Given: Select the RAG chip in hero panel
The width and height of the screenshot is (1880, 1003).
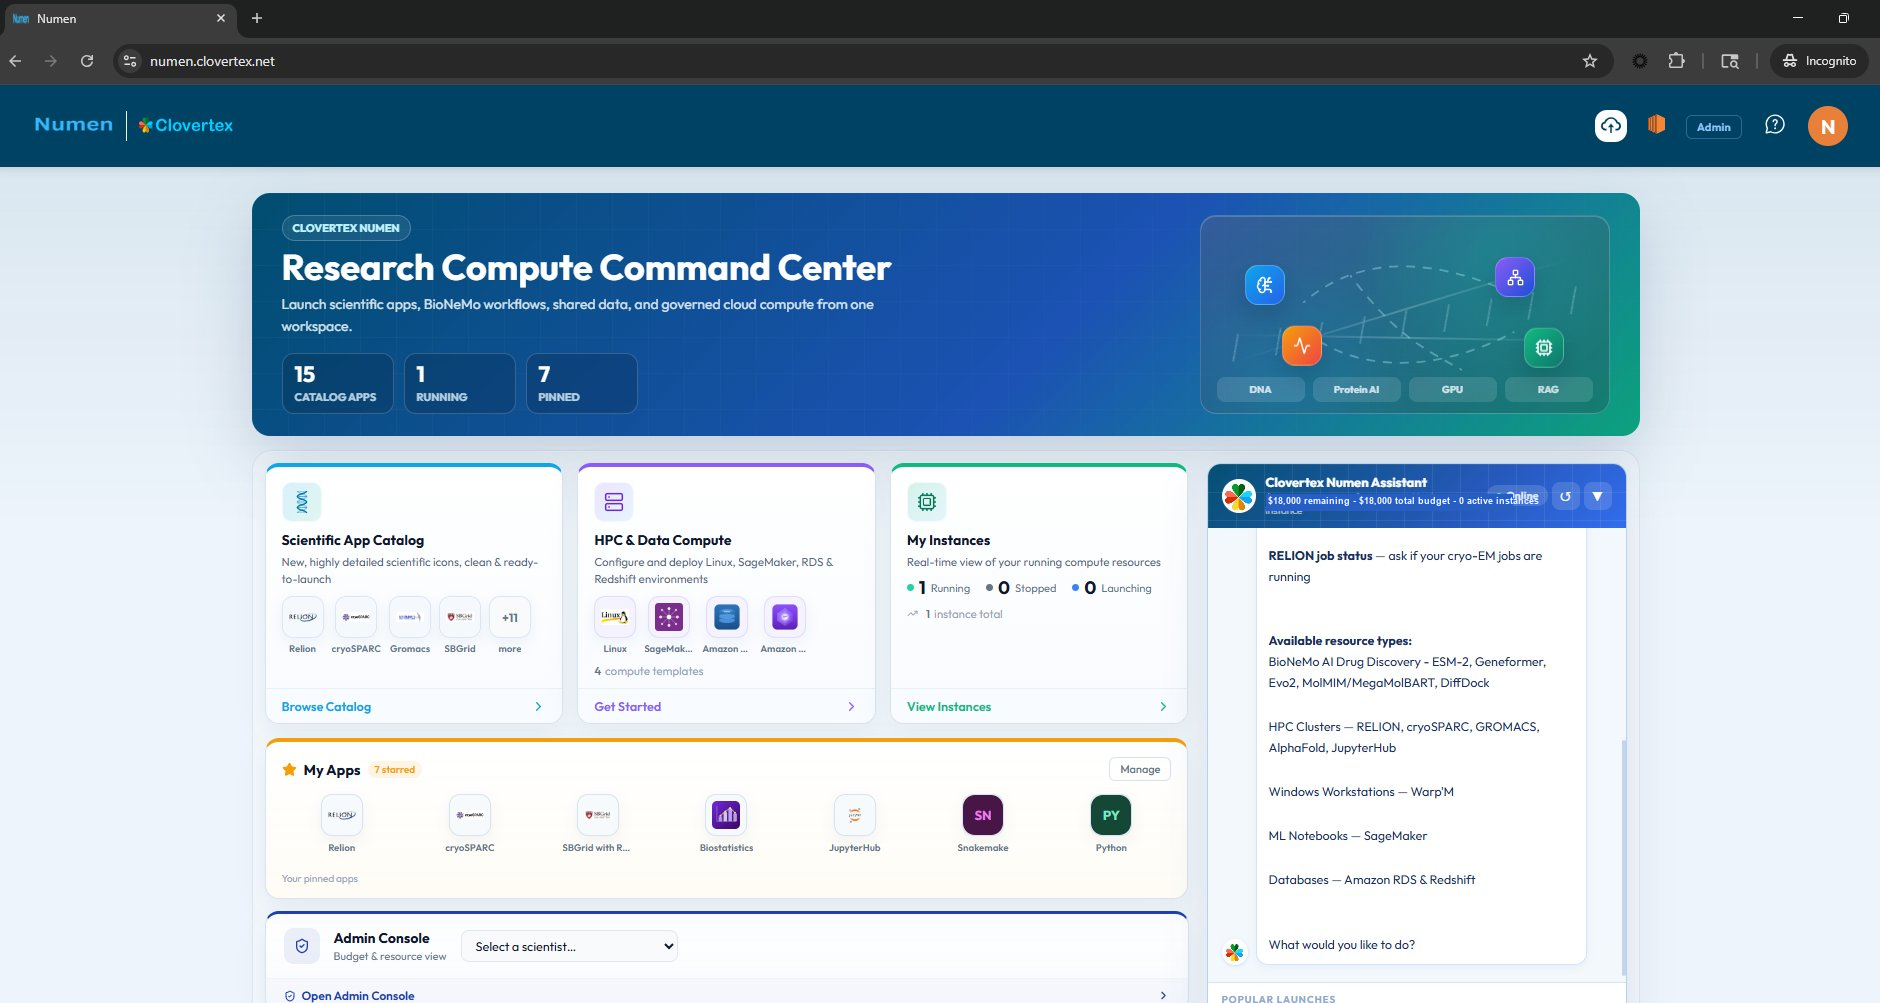Looking at the screenshot, I should [1548, 389].
